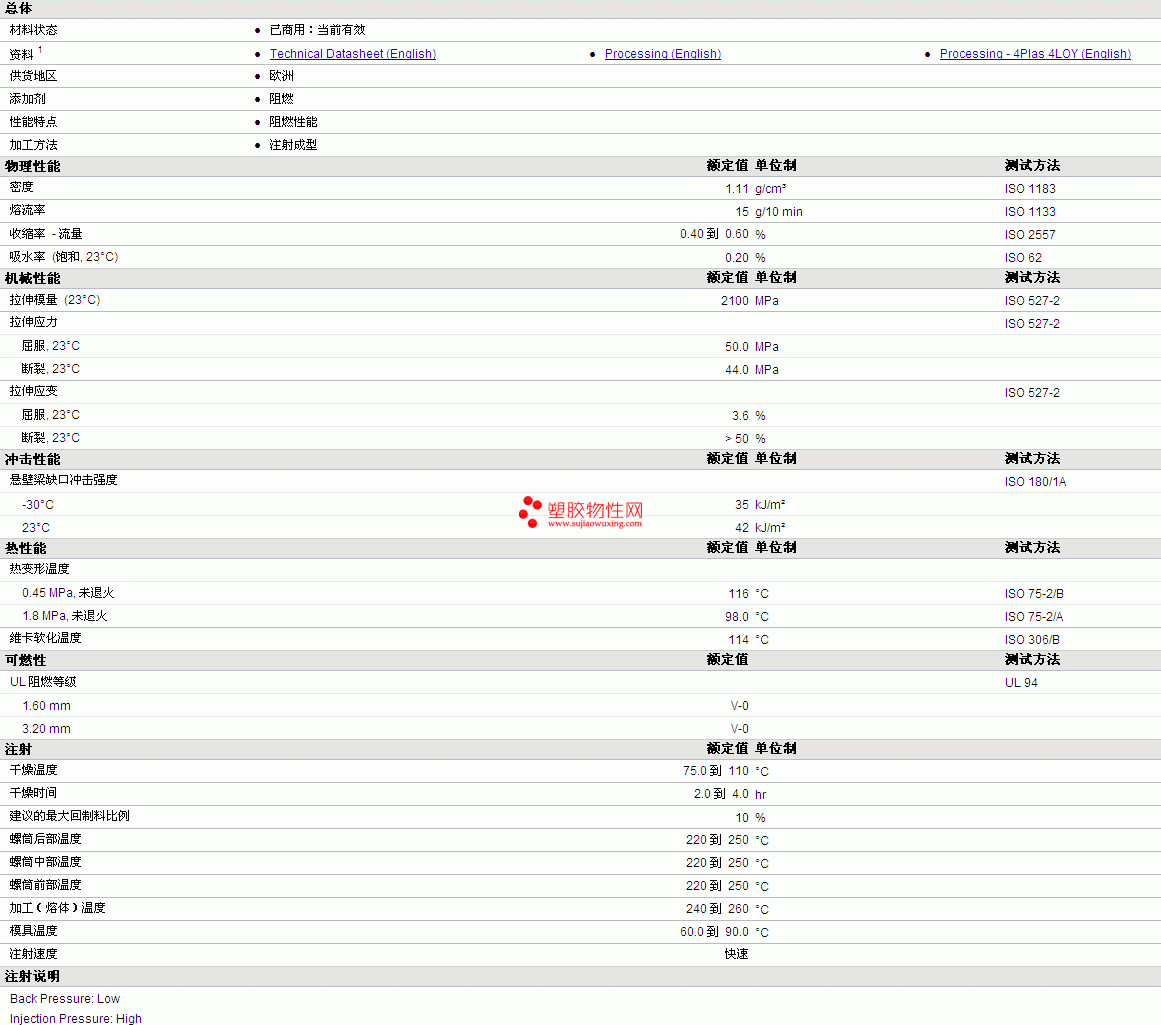Click the V-0 rating for 1.60 mm
The image size is (1161, 1025).
(740, 706)
